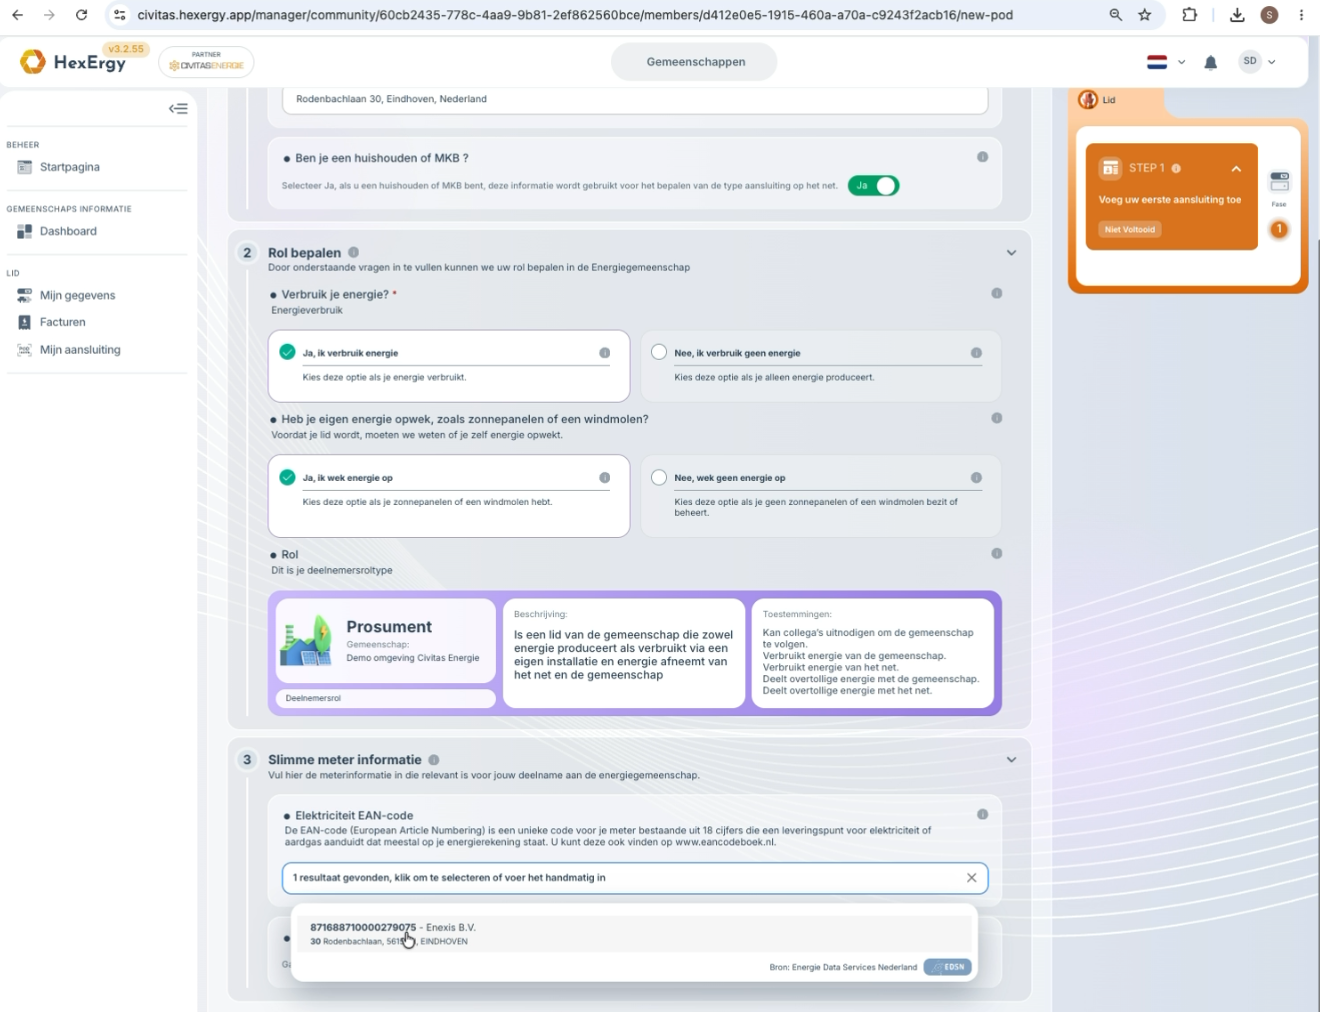Open the browser three-dot menu

tap(1301, 15)
